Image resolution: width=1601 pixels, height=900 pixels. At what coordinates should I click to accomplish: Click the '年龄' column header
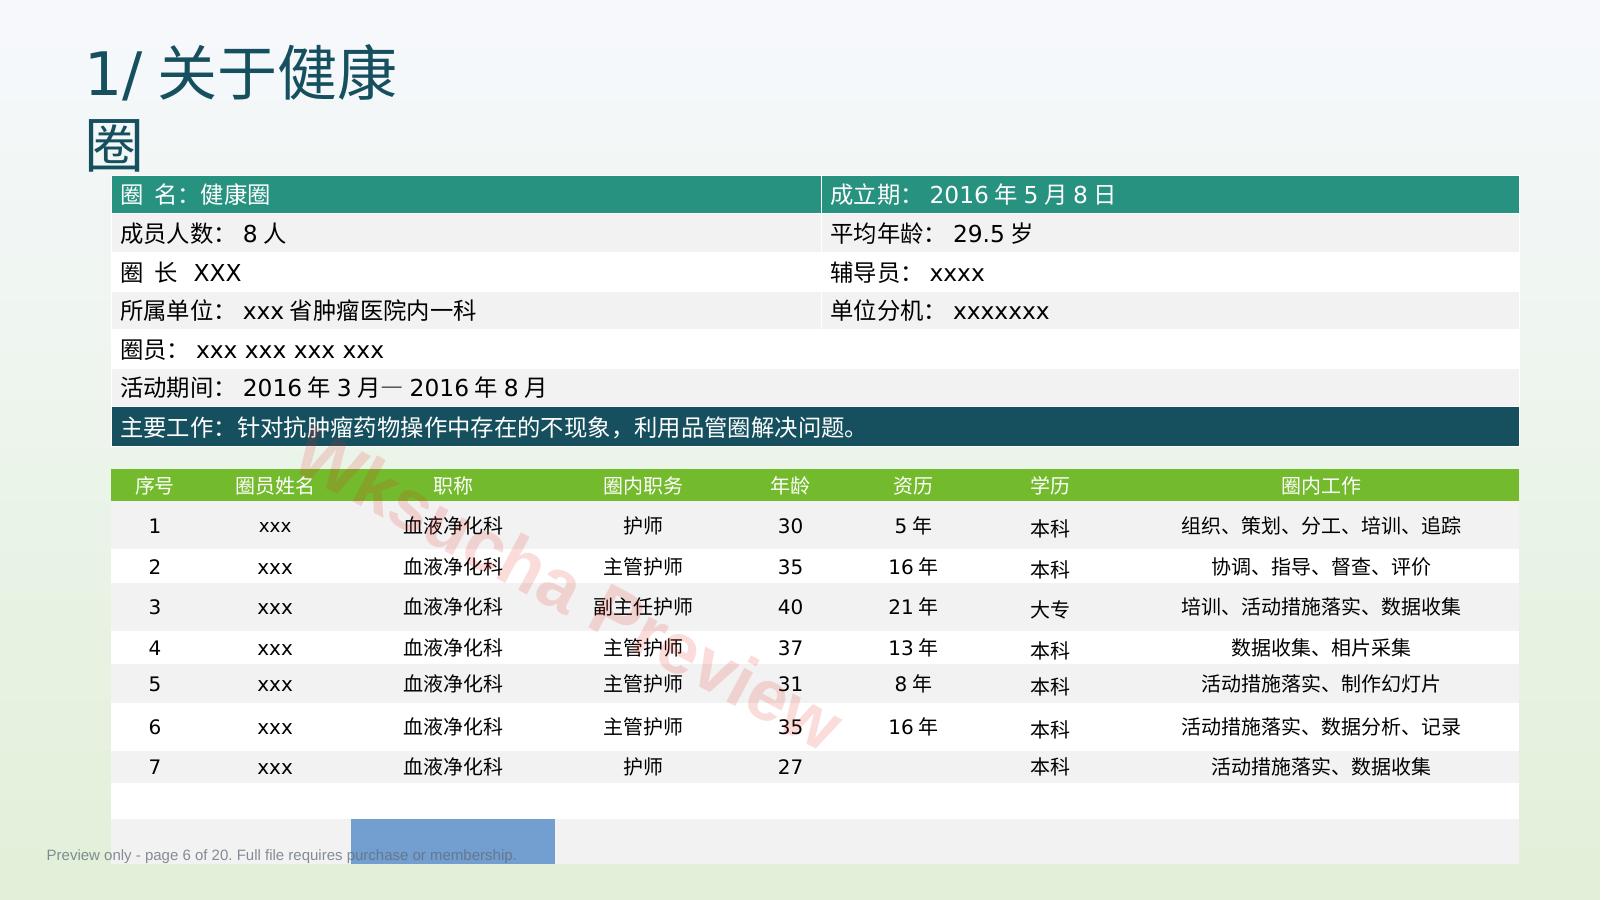[x=790, y=485]
